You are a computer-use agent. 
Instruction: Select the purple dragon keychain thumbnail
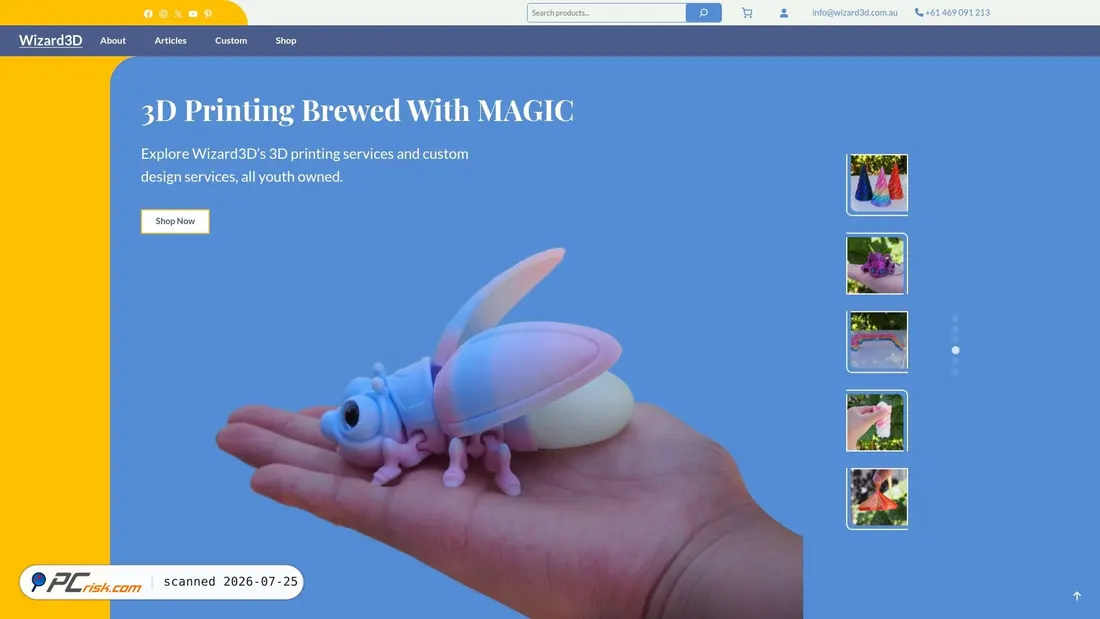click(x=877, y=264)
